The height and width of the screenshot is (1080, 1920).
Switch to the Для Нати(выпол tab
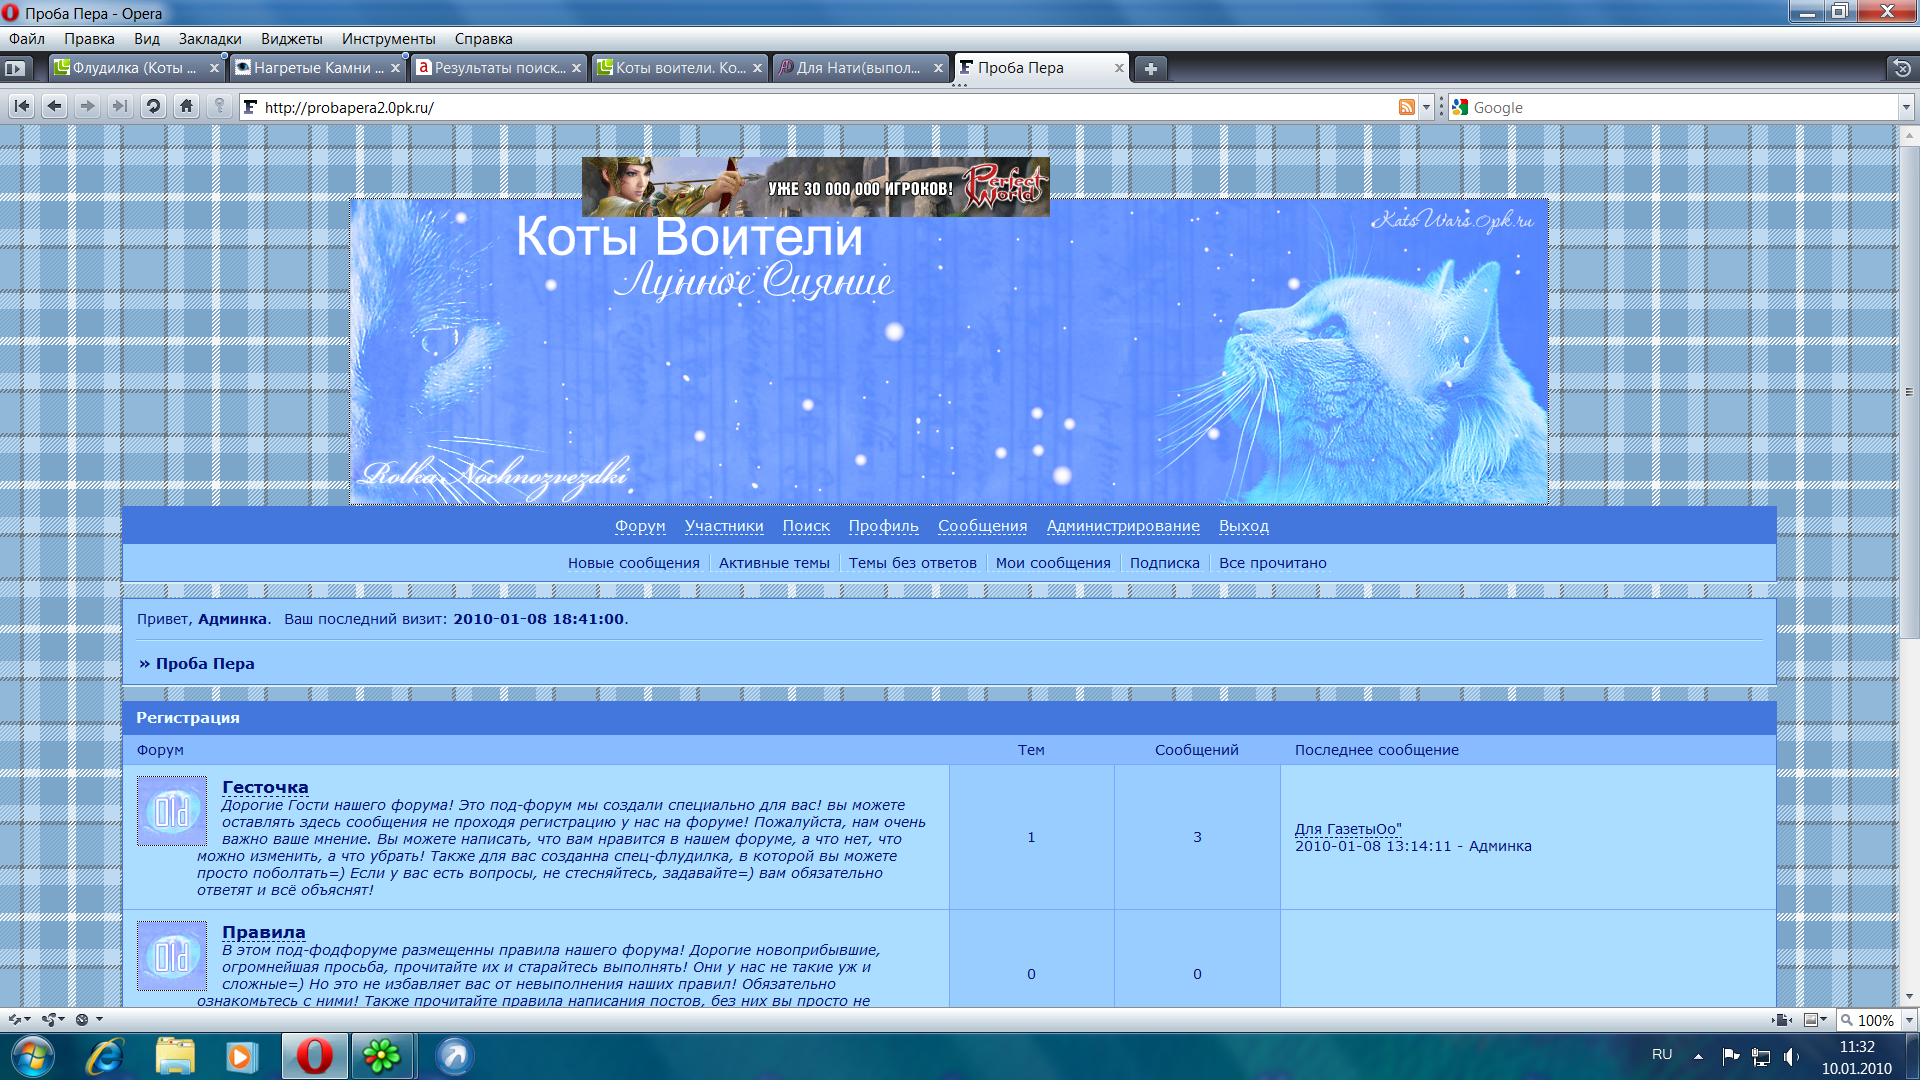[x=860, y=68]
